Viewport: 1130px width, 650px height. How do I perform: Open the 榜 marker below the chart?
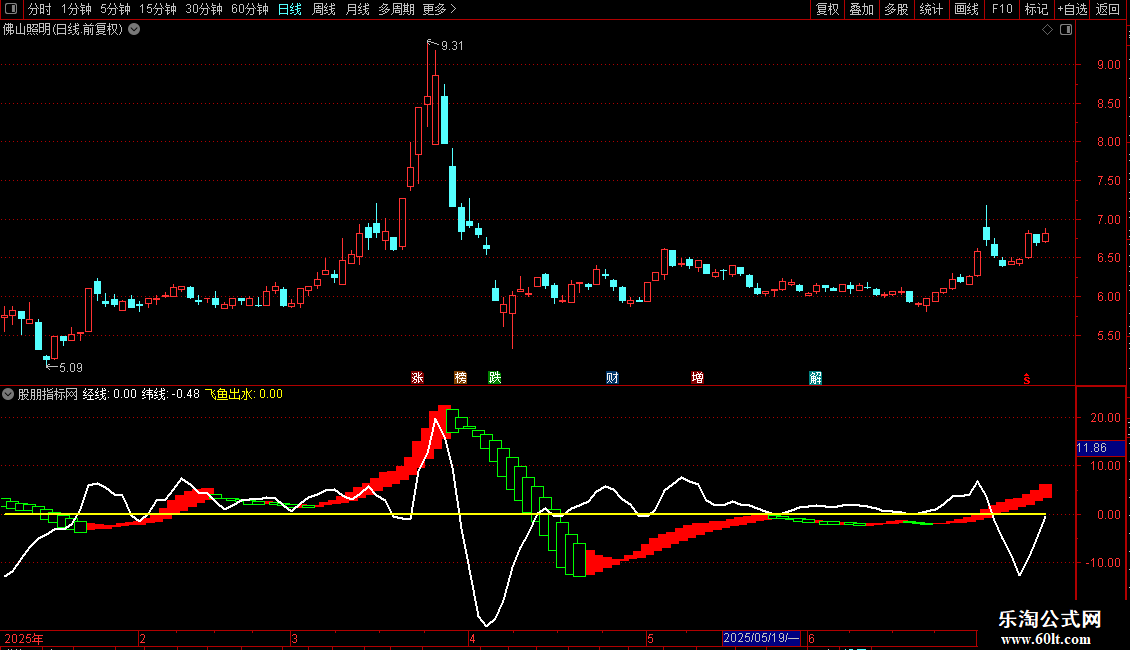pos(461,378)
